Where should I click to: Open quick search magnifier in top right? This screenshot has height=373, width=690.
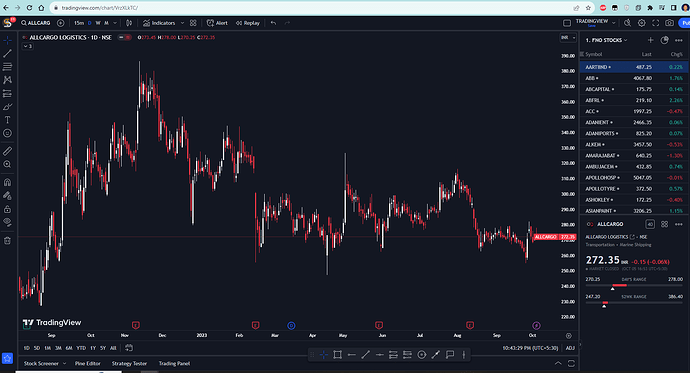coord(628,23)
